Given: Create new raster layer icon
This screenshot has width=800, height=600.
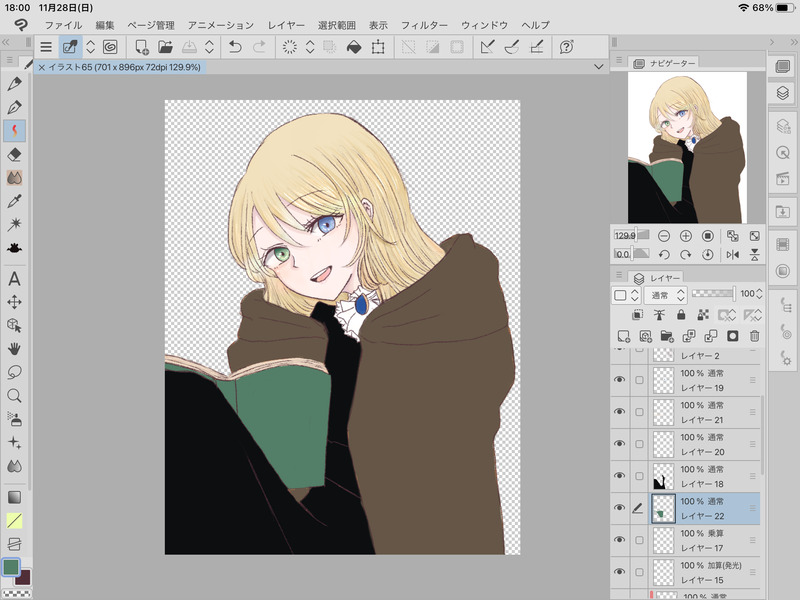Looking at the screenshot, I should [623, 336].
